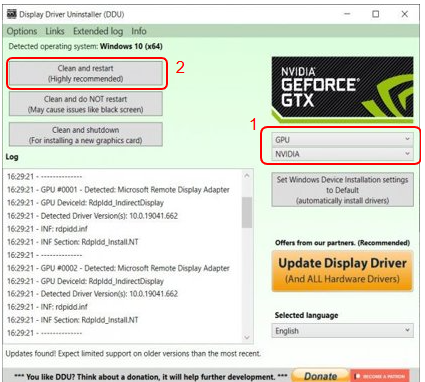Image resolution: width=425 pixels, height=382 pixels.
Task: Select the first GPU #0001 detected log line
Action: 118,190
